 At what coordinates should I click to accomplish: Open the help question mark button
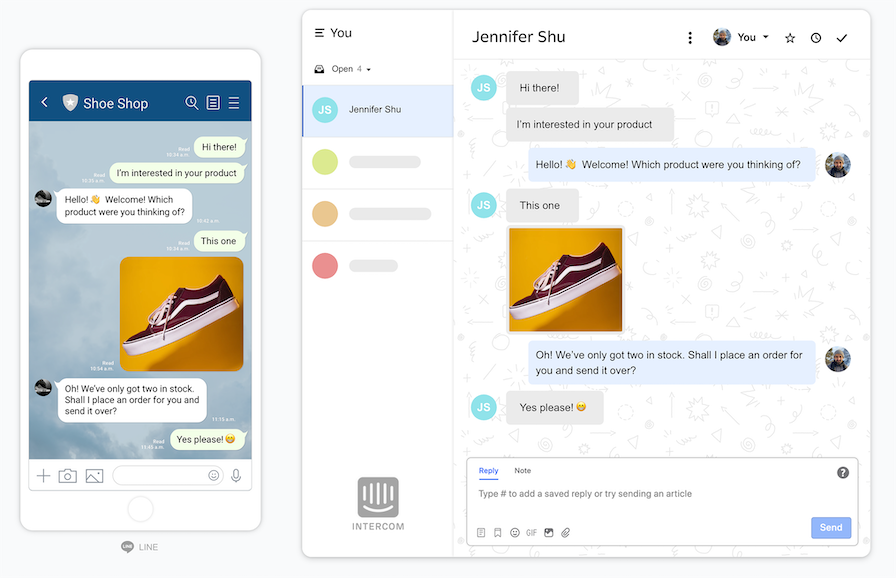pos(843,472)
